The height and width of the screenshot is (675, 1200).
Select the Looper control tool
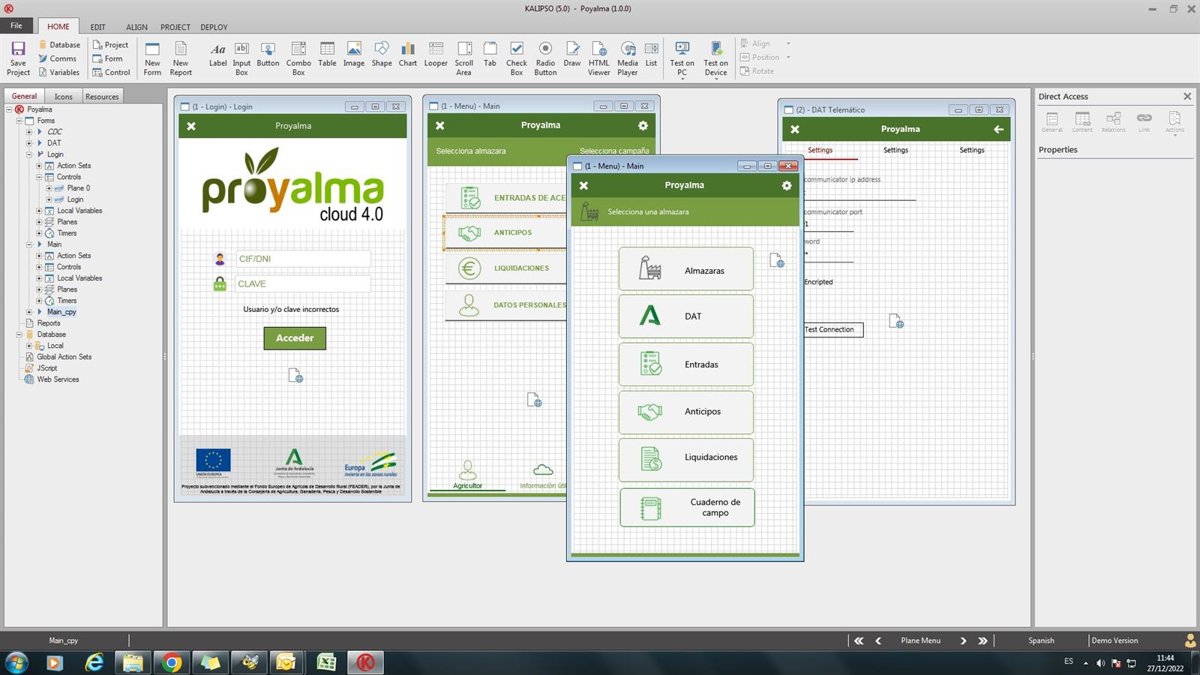click(x=435, y=50)
